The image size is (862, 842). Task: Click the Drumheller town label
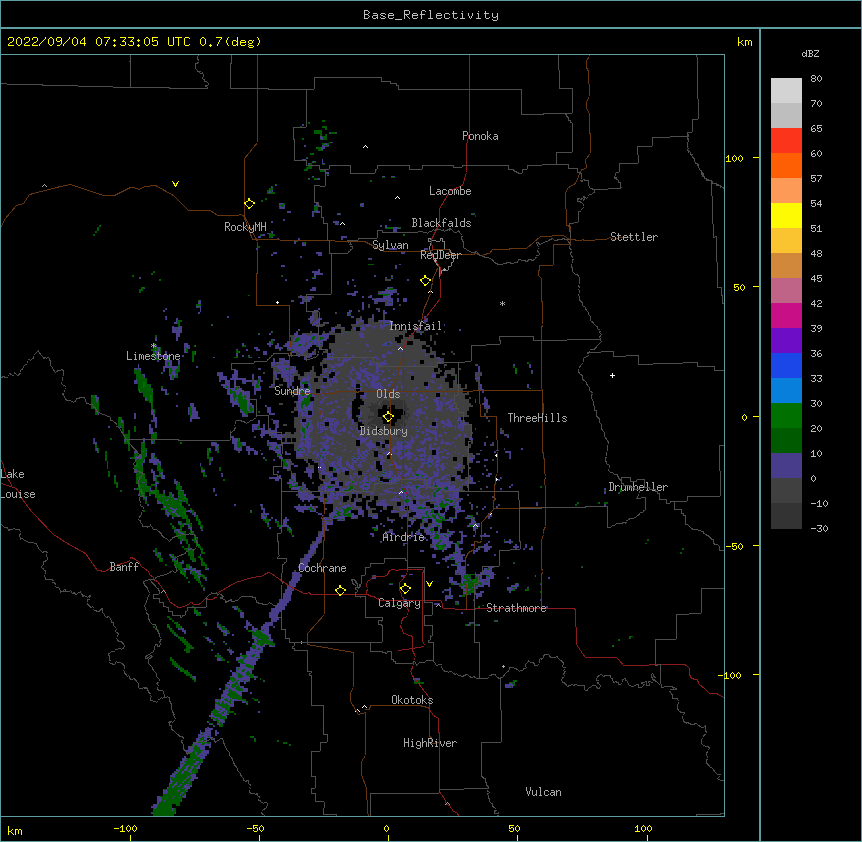tap(638, 487)
